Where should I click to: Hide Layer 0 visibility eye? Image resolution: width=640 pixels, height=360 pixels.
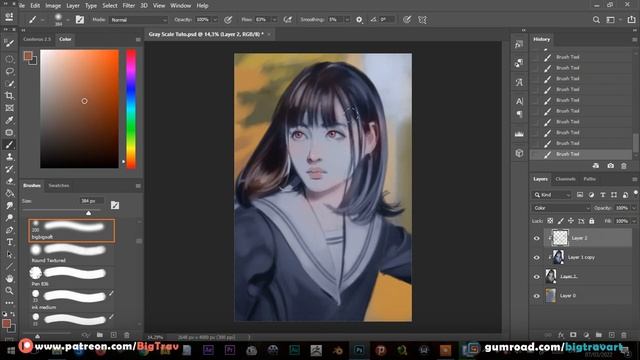(x=537, y=296)
